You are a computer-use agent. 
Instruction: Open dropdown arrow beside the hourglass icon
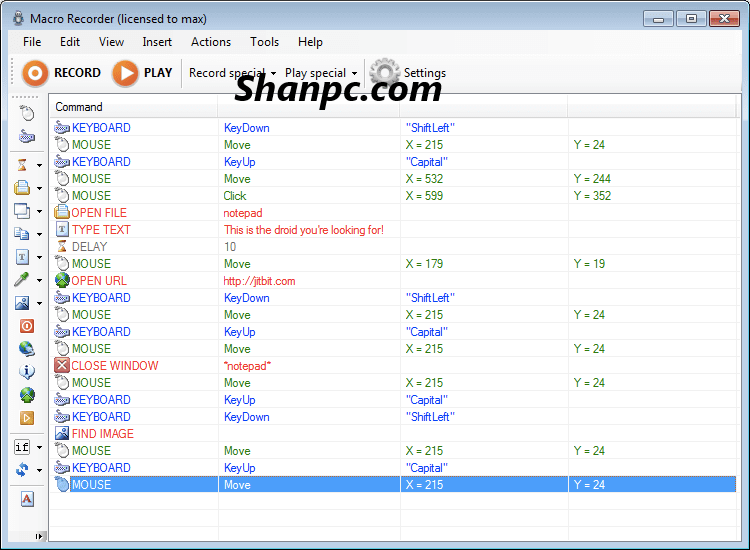pyautogui.click(x=39, y=165)
